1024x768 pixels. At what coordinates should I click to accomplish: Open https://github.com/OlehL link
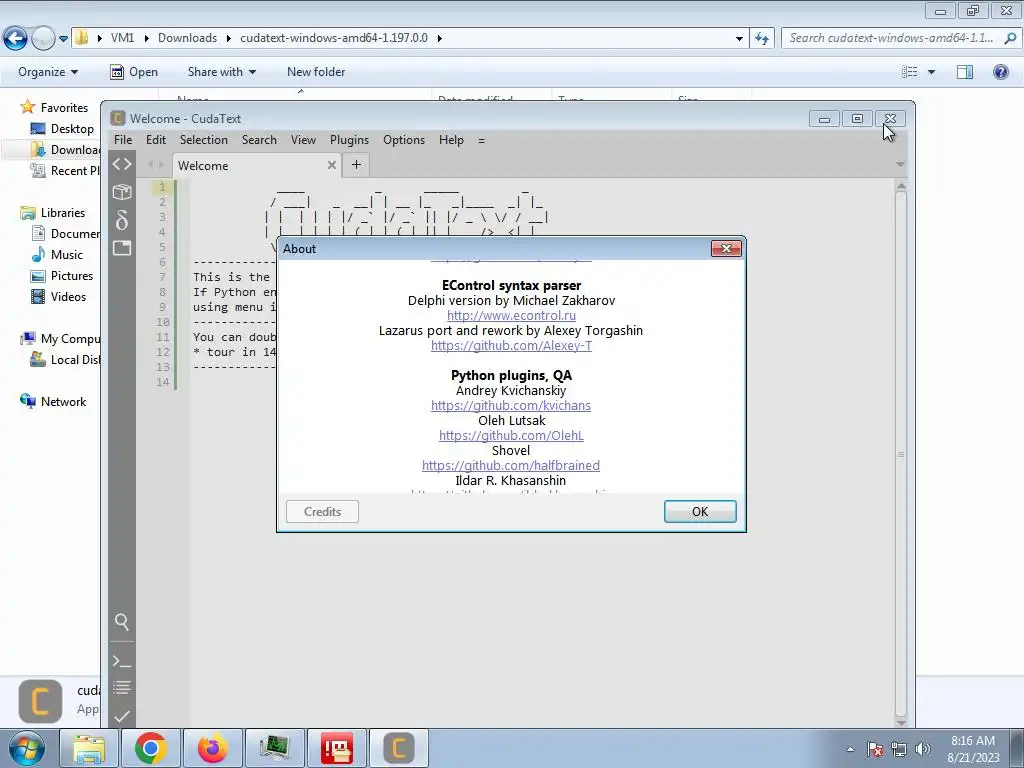coord(511,436)
